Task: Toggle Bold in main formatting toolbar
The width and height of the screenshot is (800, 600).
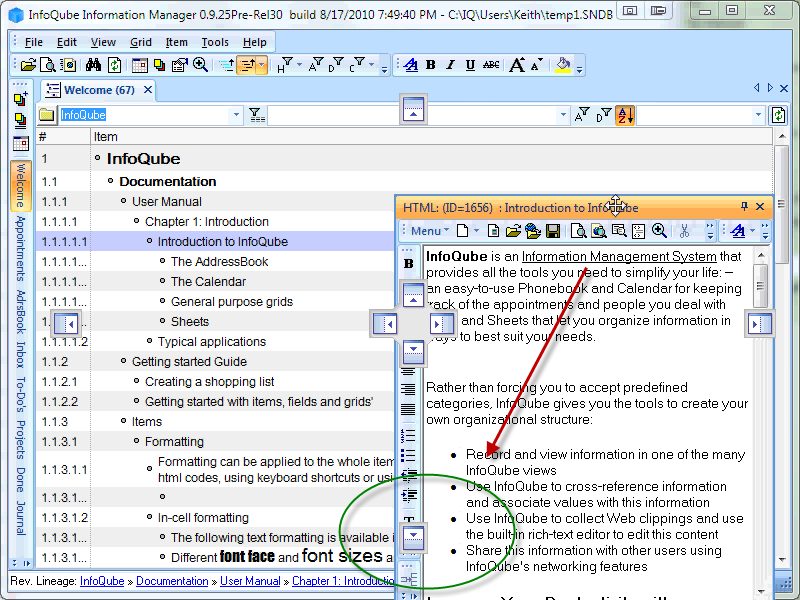Action: click(x=431, y=65)
